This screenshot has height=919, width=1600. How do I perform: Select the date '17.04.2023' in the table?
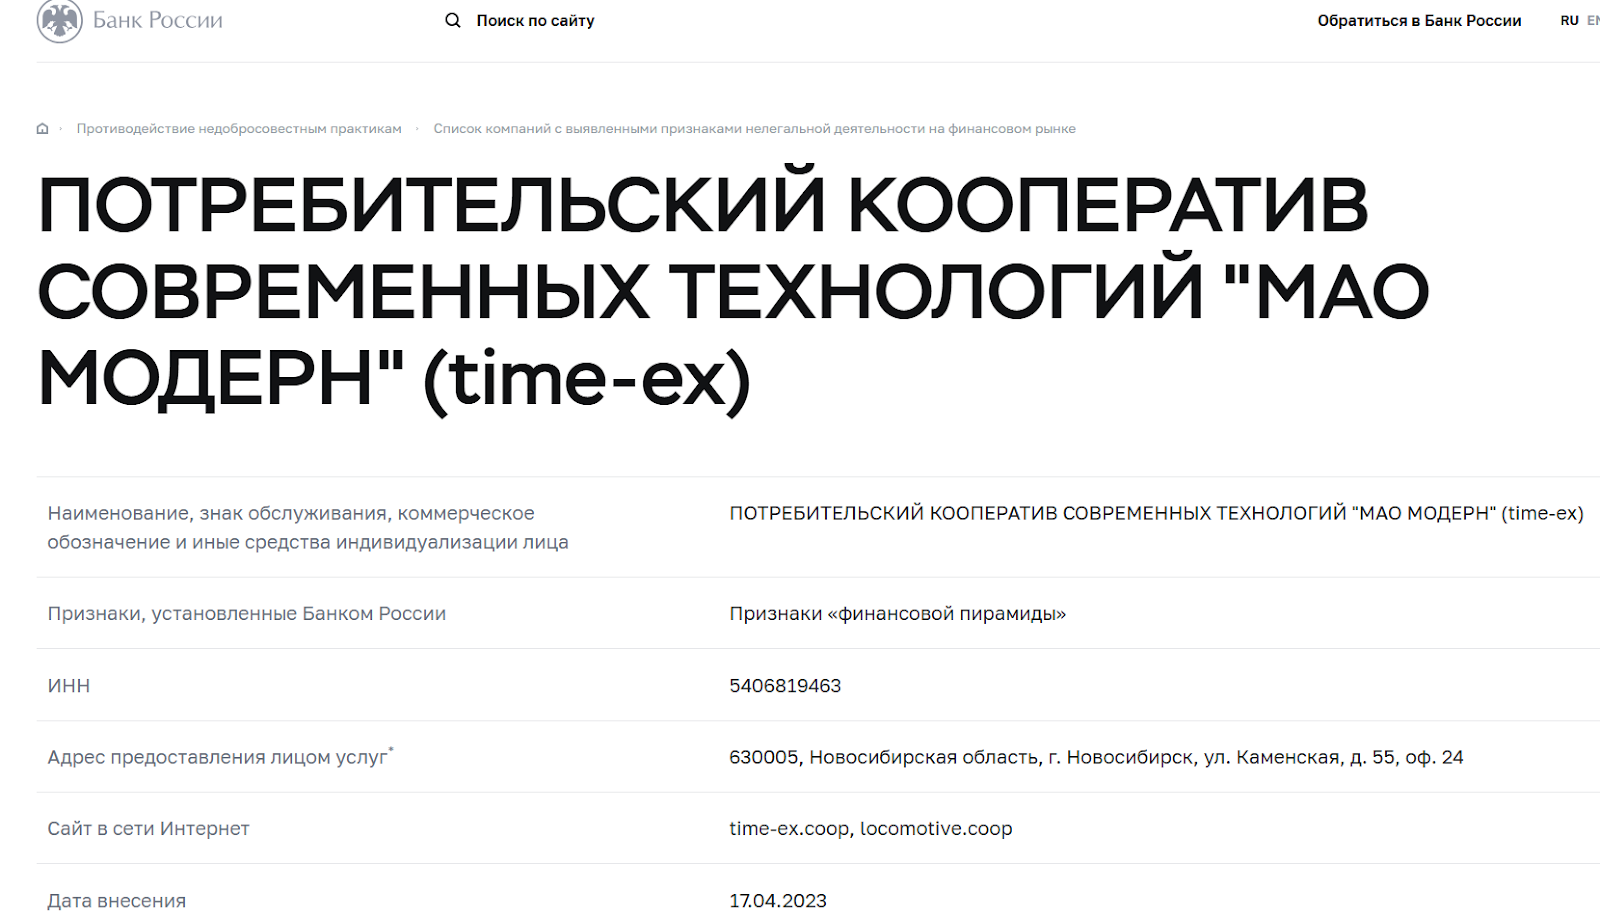(778, 899)
